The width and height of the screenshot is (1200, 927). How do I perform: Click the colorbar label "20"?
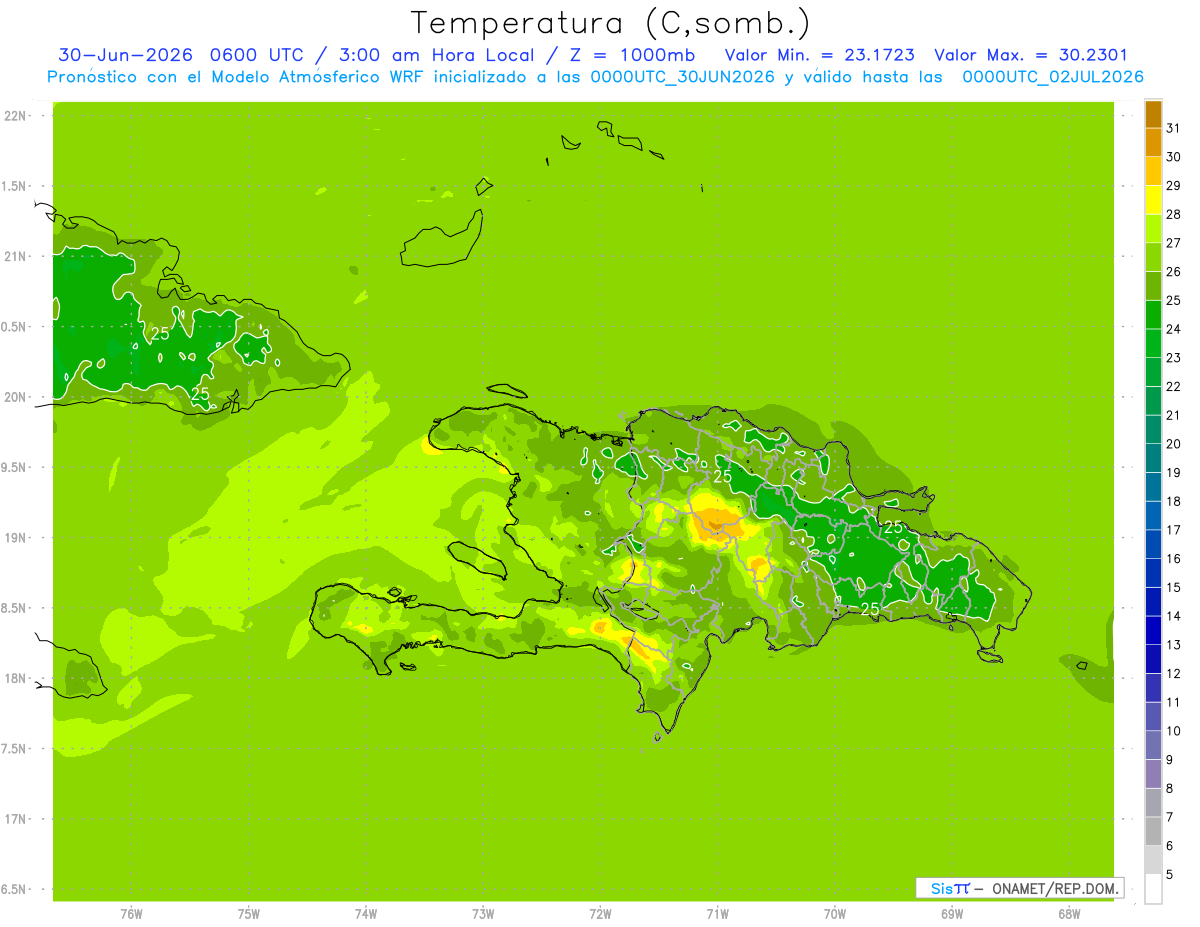coord(1173,444)
